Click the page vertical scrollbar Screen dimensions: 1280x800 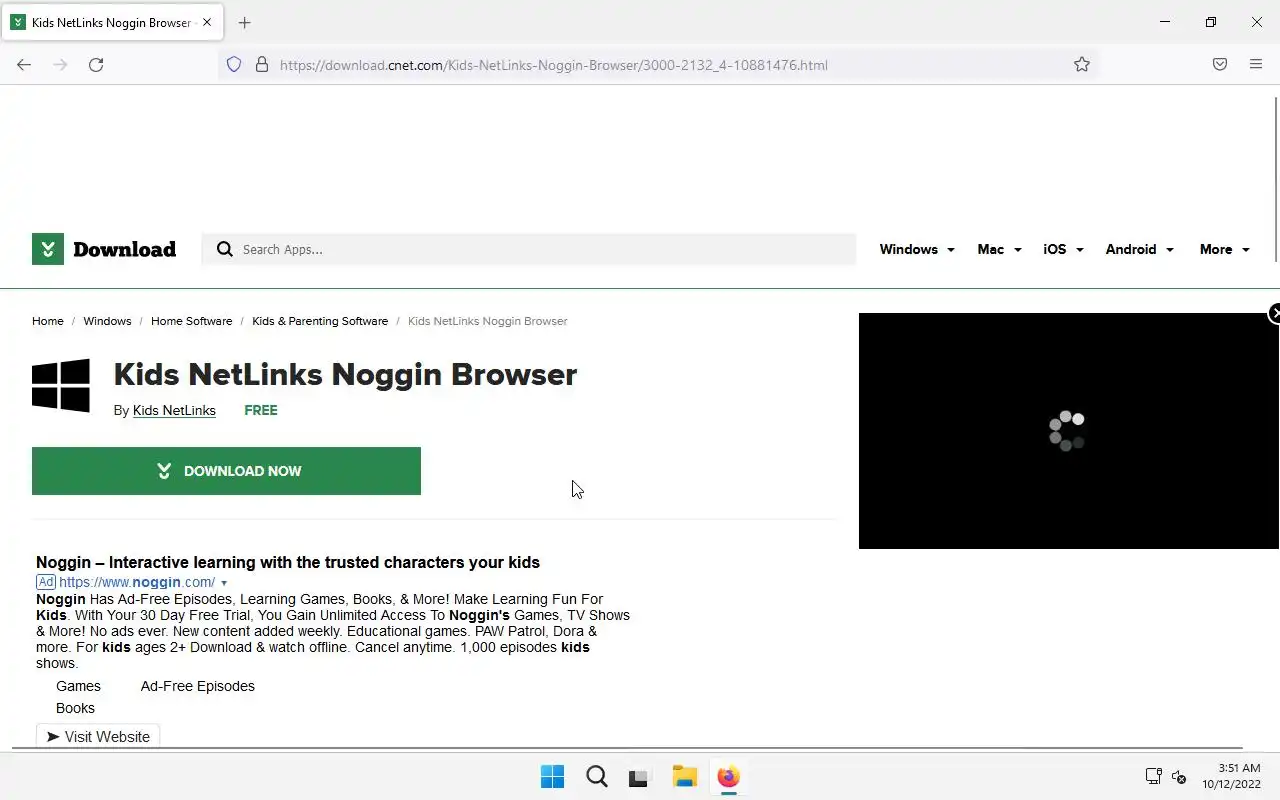[x=1276, y=180]
